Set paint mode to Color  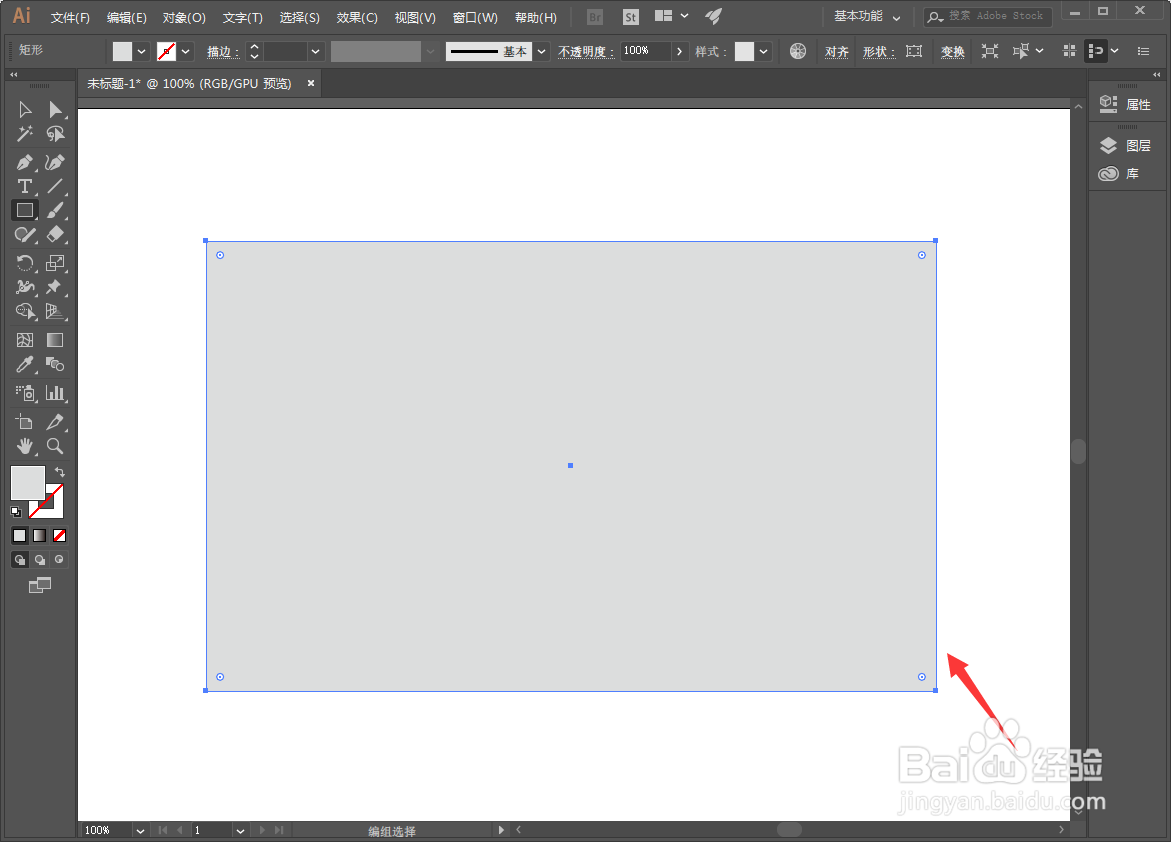point(20,535)
